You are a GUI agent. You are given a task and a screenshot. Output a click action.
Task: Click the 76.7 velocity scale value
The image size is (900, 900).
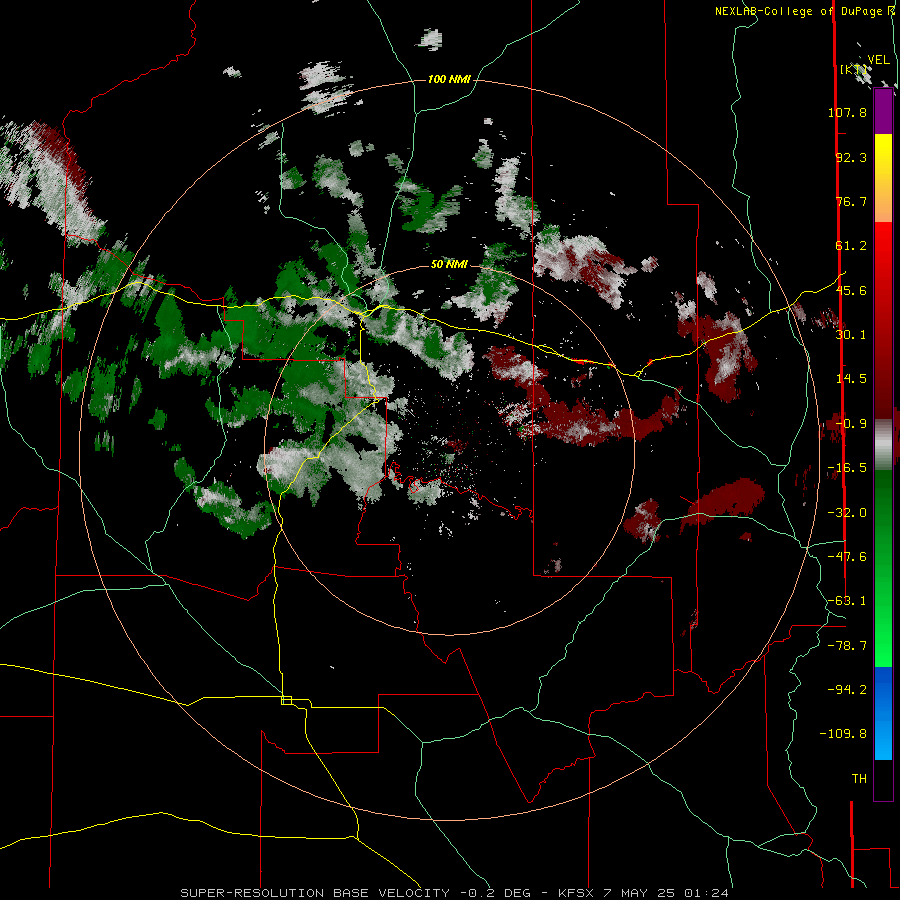[851, 201]
